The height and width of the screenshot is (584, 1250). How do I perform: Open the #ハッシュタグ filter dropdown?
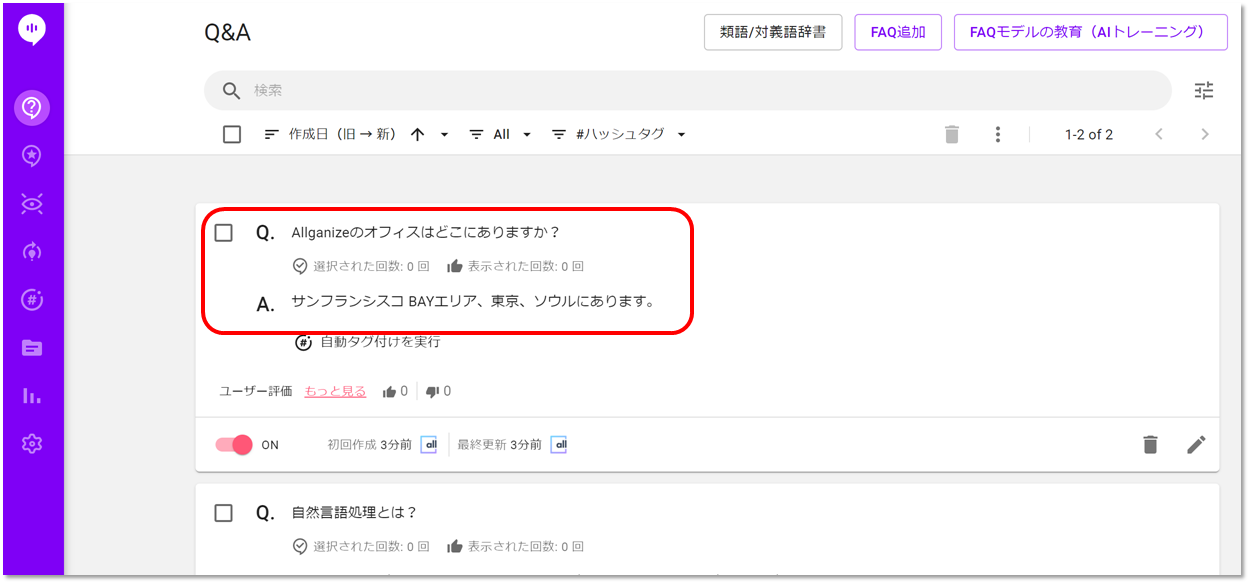(618, 134)
